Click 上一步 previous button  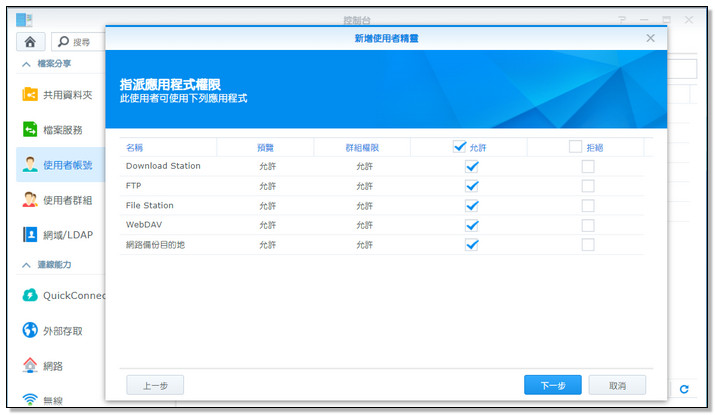coord(154,385)
